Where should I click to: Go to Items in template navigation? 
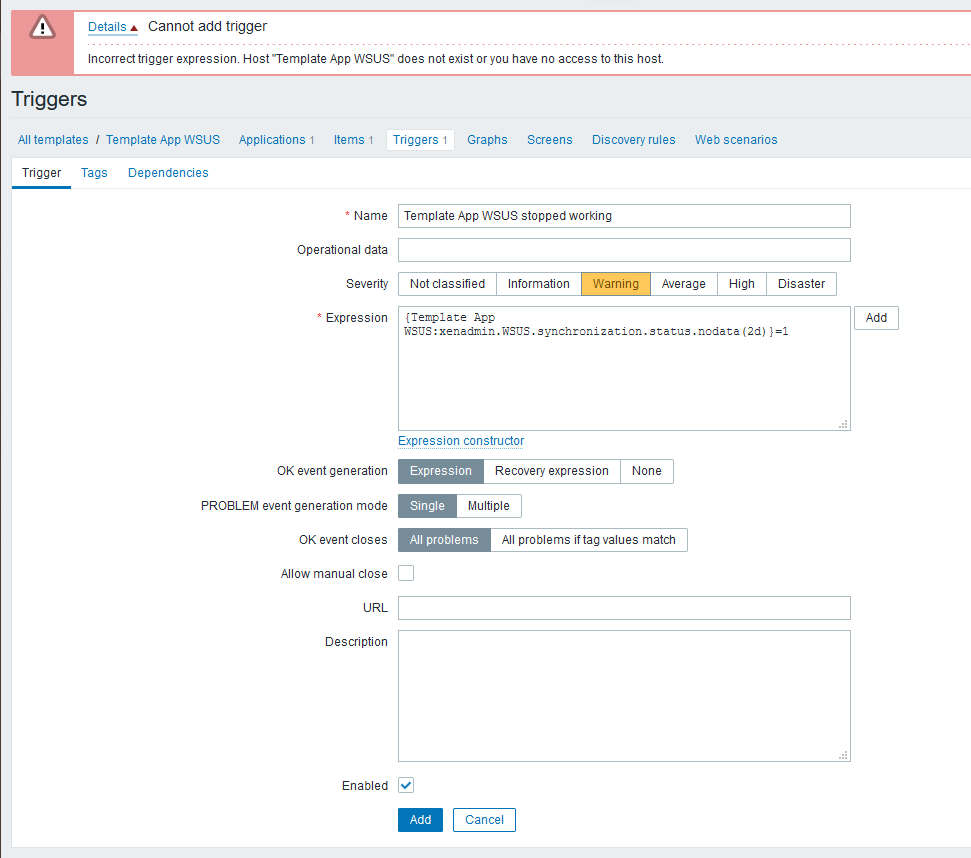349,140
